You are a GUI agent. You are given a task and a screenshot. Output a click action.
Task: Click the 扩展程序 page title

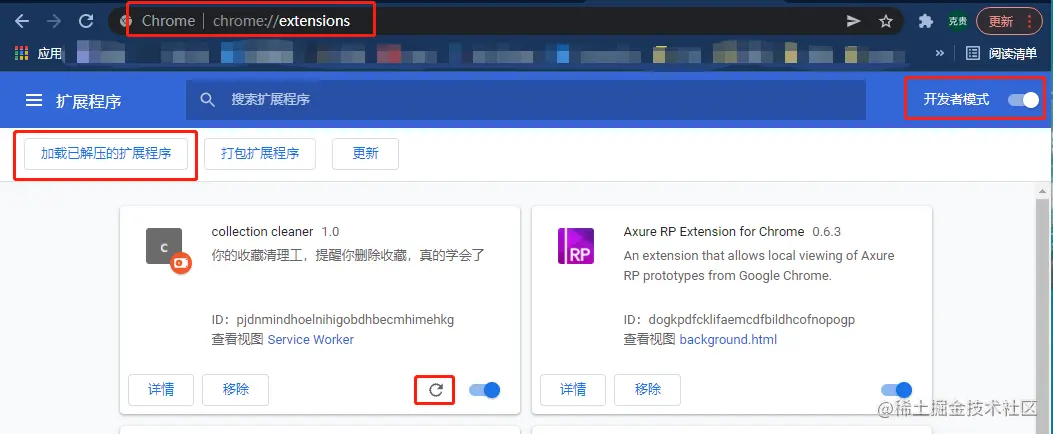coord(89,101)
